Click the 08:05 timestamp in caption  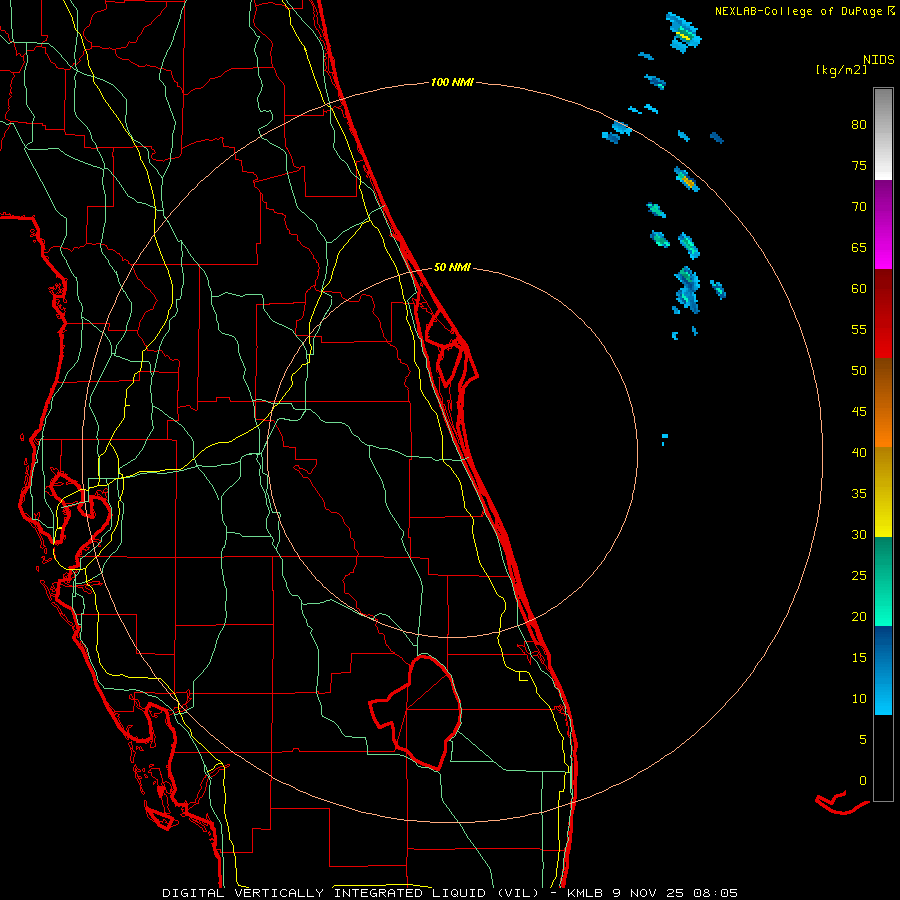click(715, 893)
